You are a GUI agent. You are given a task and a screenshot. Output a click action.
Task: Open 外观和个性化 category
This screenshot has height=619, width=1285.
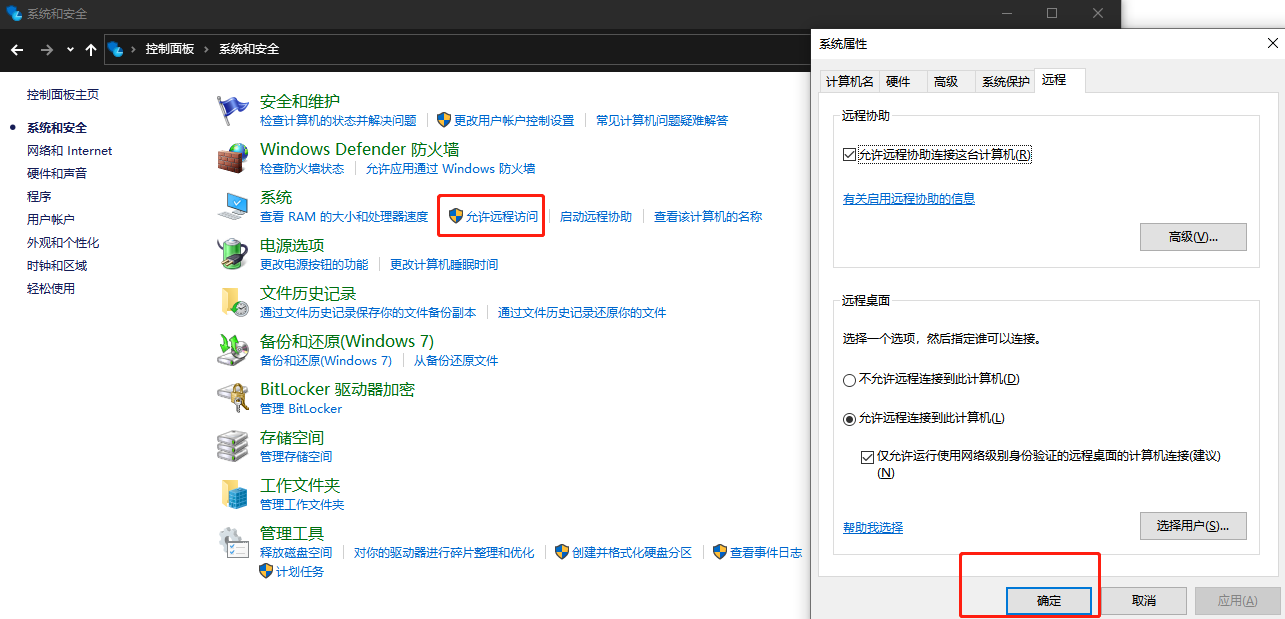63,243
